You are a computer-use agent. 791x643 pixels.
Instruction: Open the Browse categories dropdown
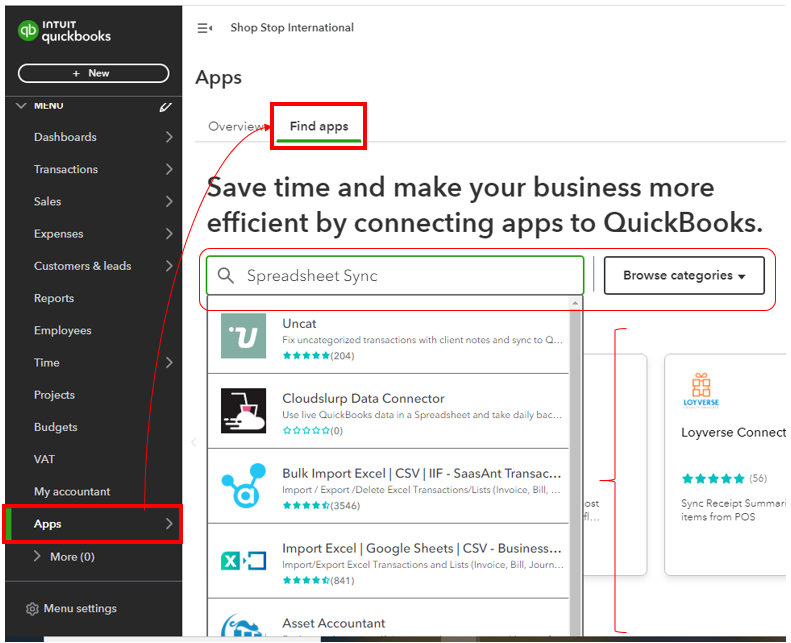[684, 275]
